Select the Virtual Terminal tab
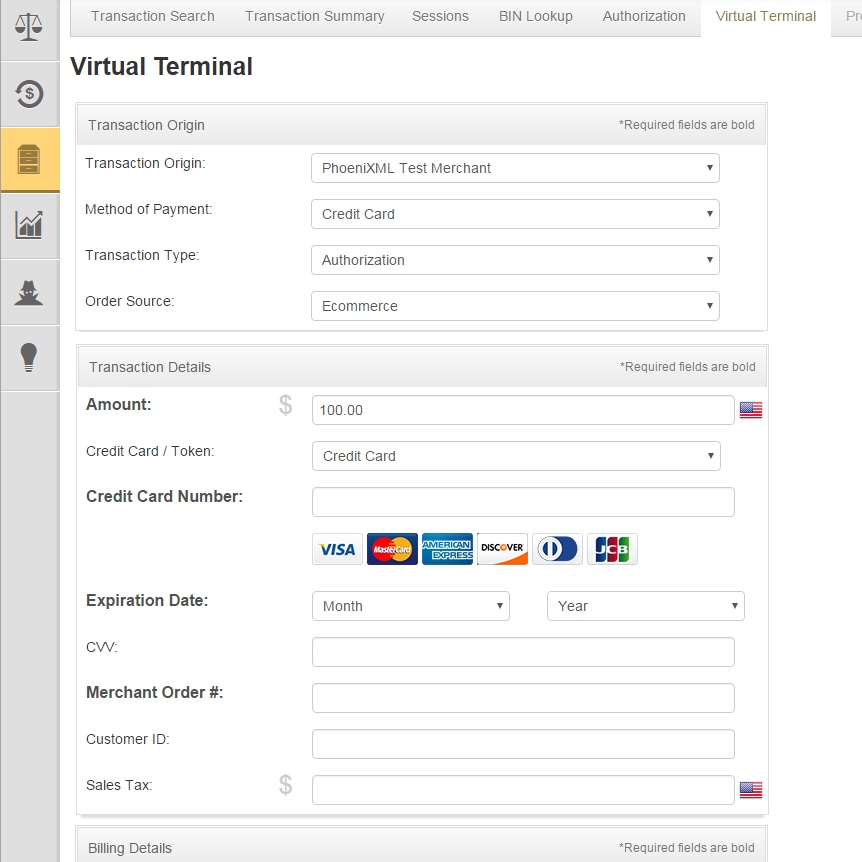862x862 pixels. [x=766, y=16]
